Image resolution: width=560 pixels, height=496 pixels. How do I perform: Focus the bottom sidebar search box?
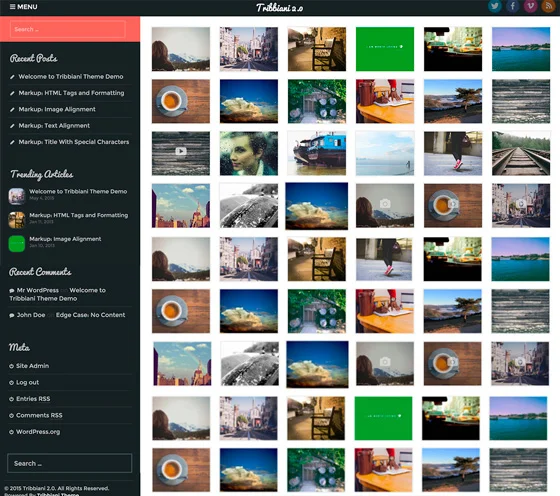click(x=70, y=463)
